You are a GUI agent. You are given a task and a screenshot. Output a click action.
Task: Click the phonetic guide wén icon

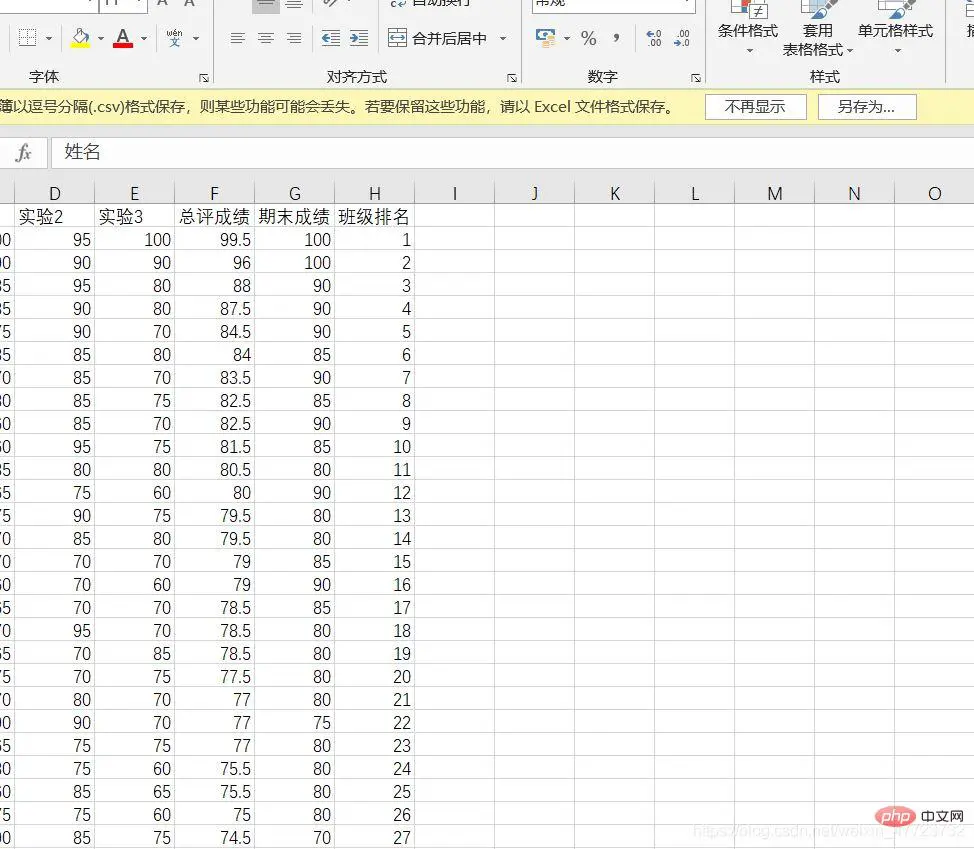pyautogui.click(x=175, y=38)
